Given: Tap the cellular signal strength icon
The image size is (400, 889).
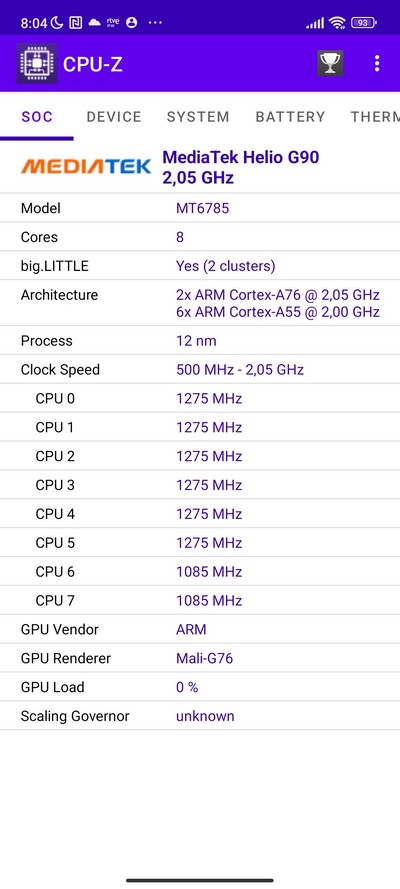Looking at the screenshot, I should [314, 23].
